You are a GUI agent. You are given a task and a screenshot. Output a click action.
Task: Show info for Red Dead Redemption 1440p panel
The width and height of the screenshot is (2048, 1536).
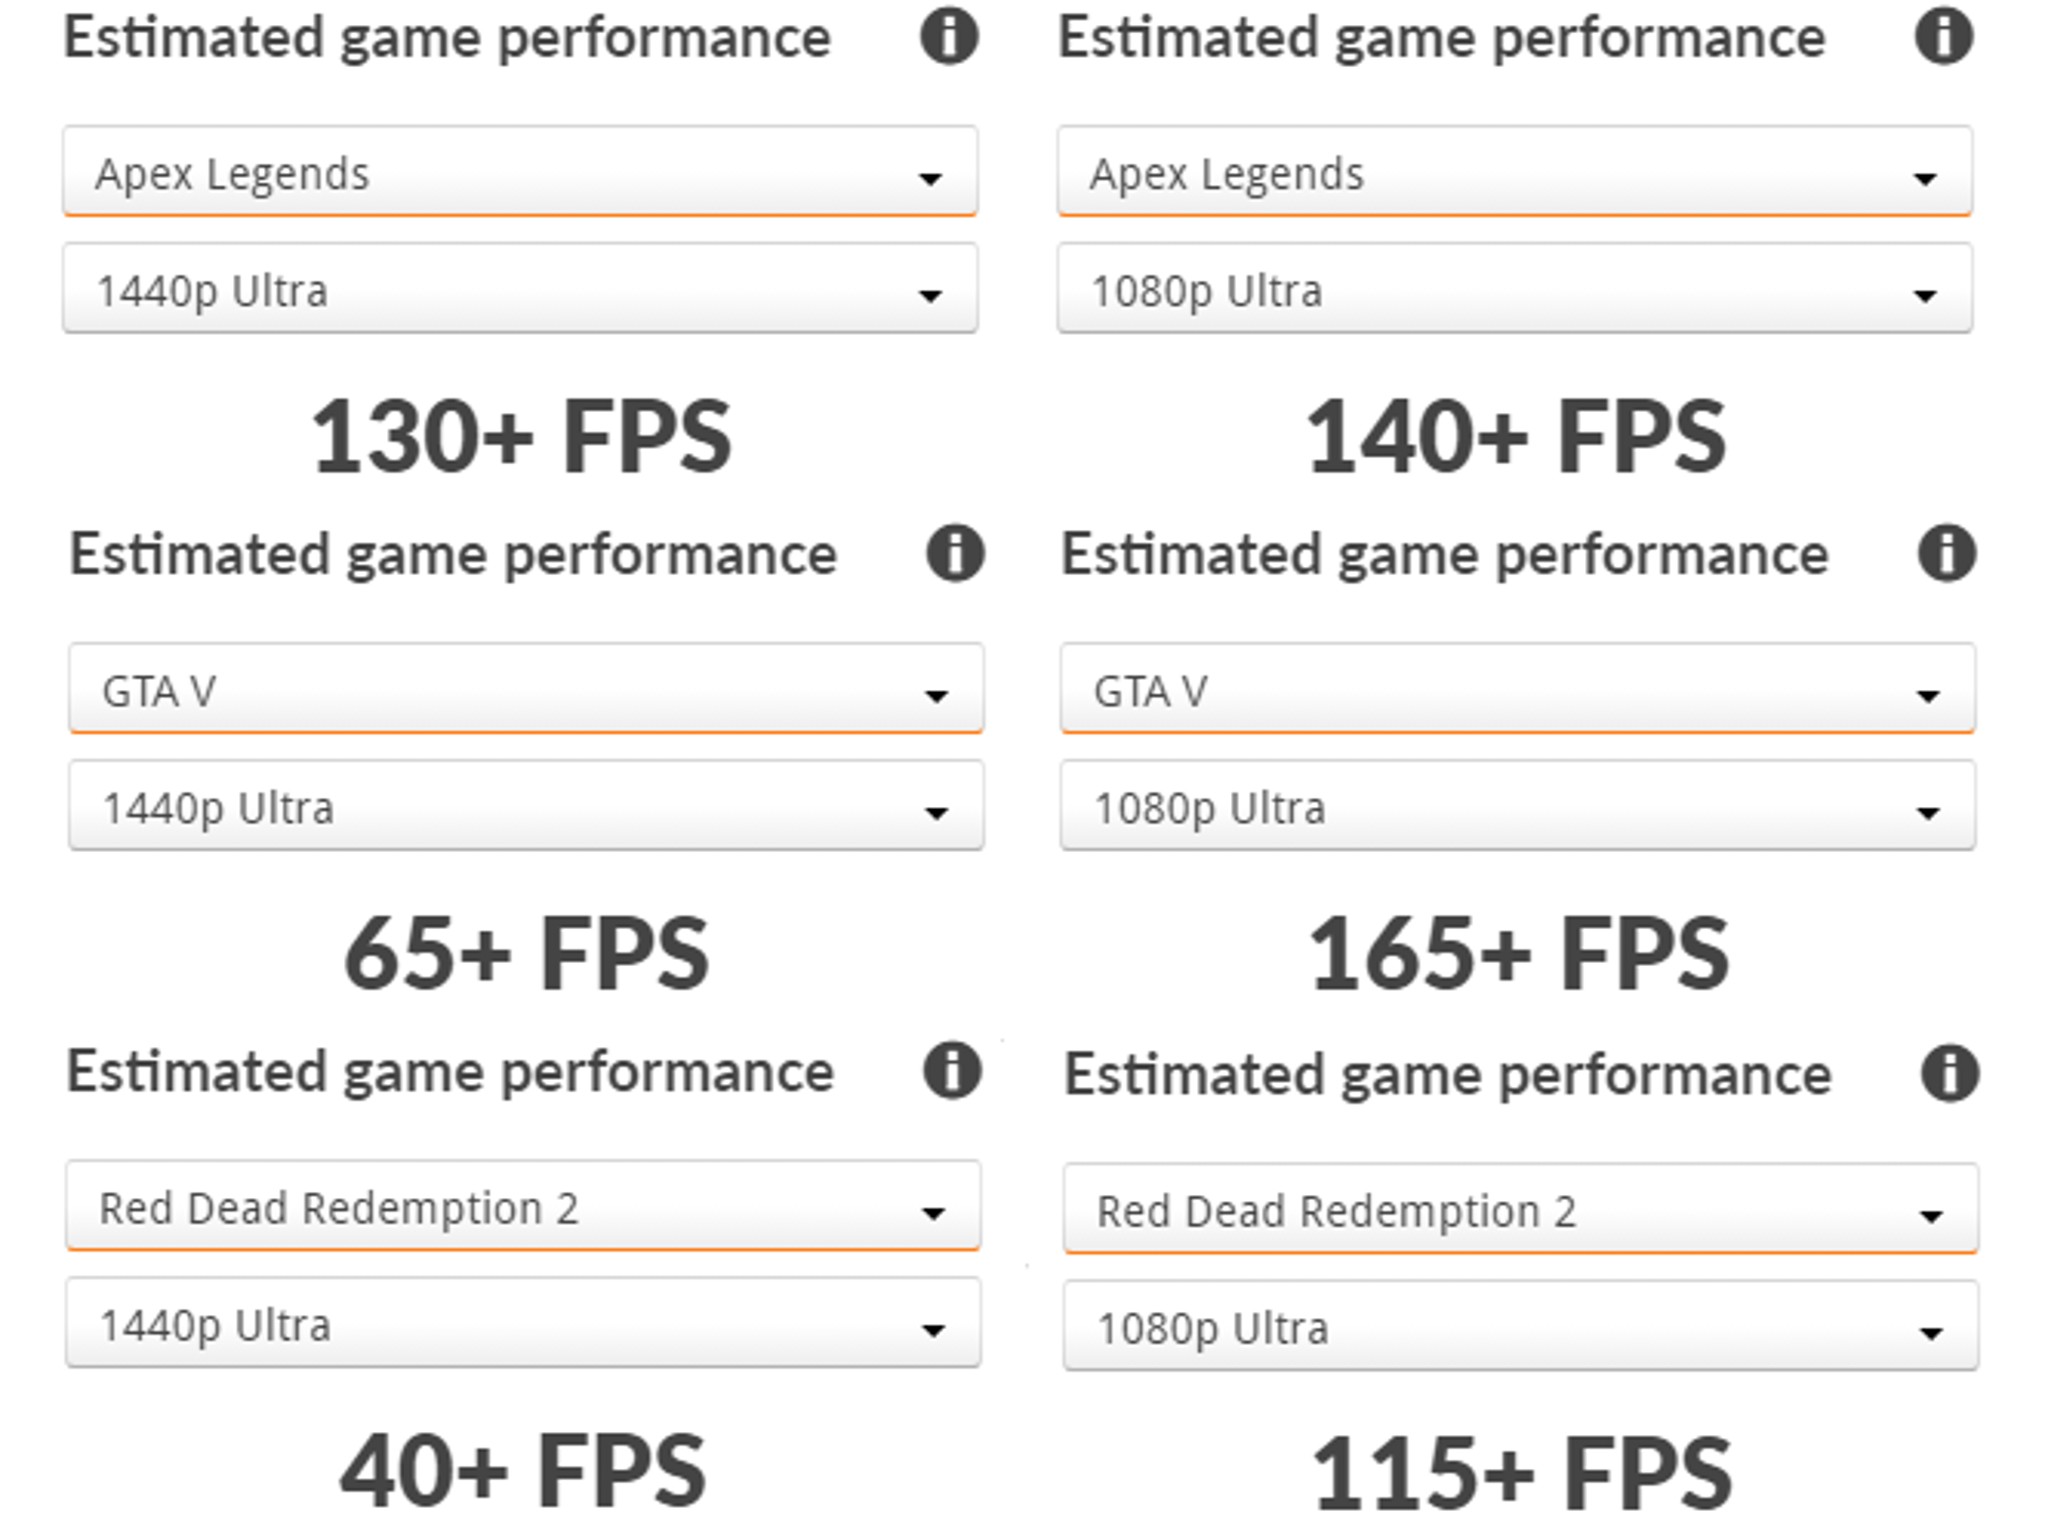(x=952, y=1071)
